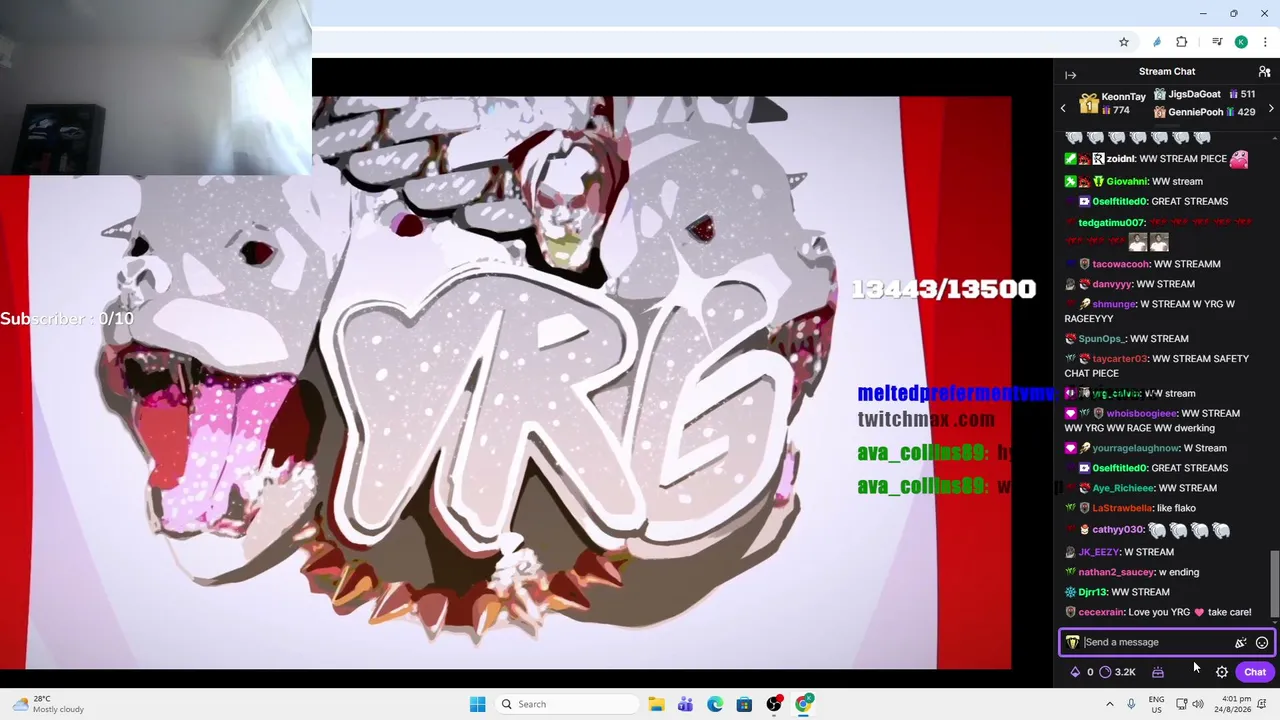Open taycarter03's username in chat
Image resolution: width=1280 pixels, height=720 pixels.
(1120, 359)
